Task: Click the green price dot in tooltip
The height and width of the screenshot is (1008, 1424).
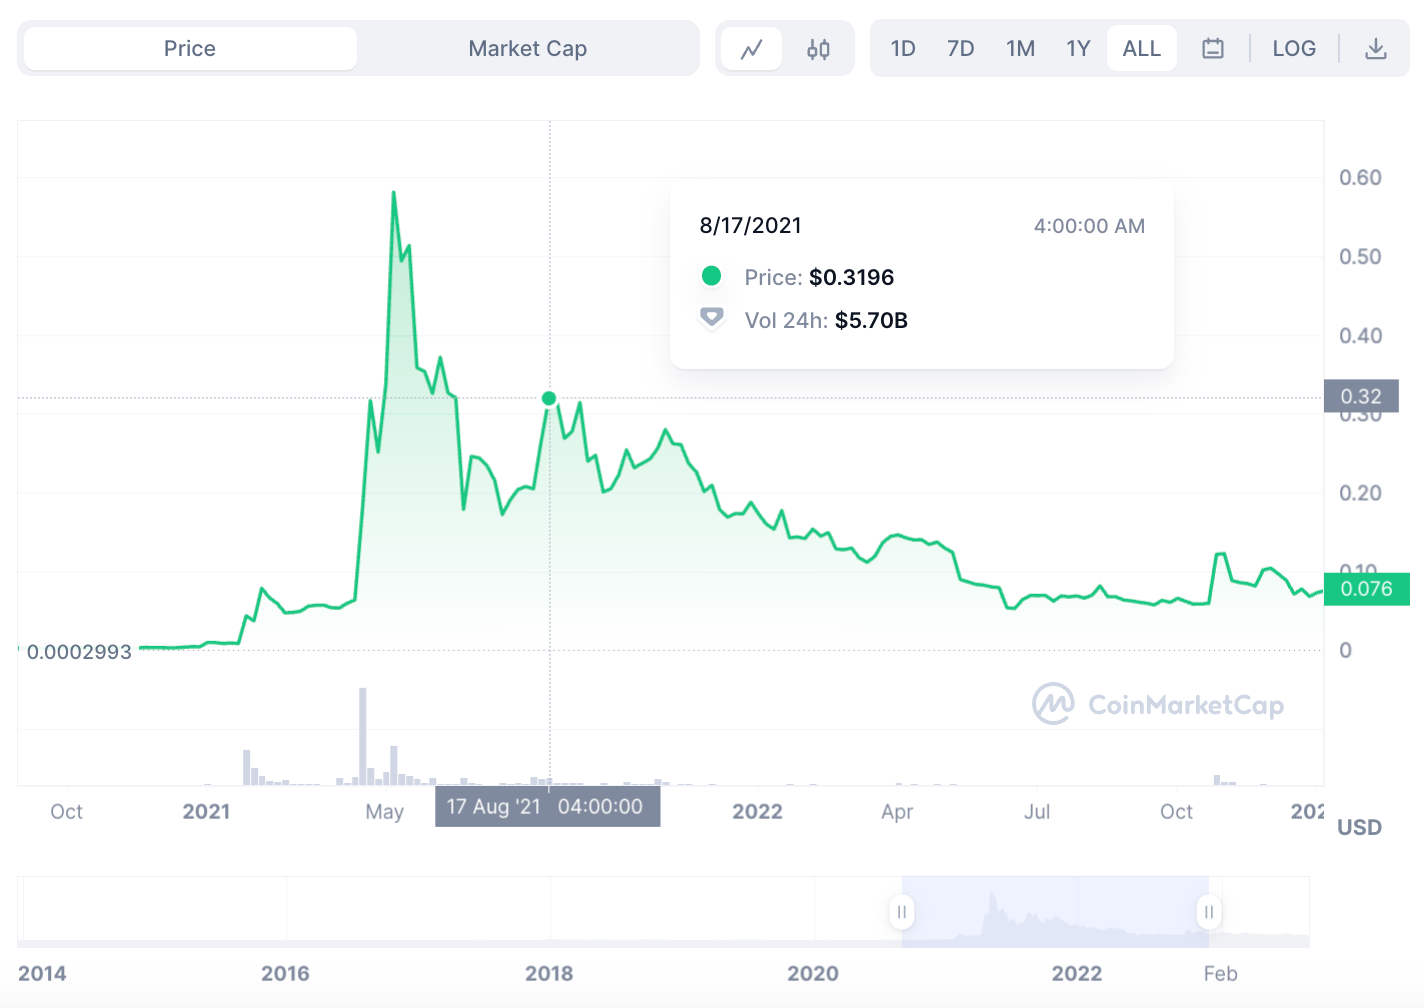Action: coord(711,275)
